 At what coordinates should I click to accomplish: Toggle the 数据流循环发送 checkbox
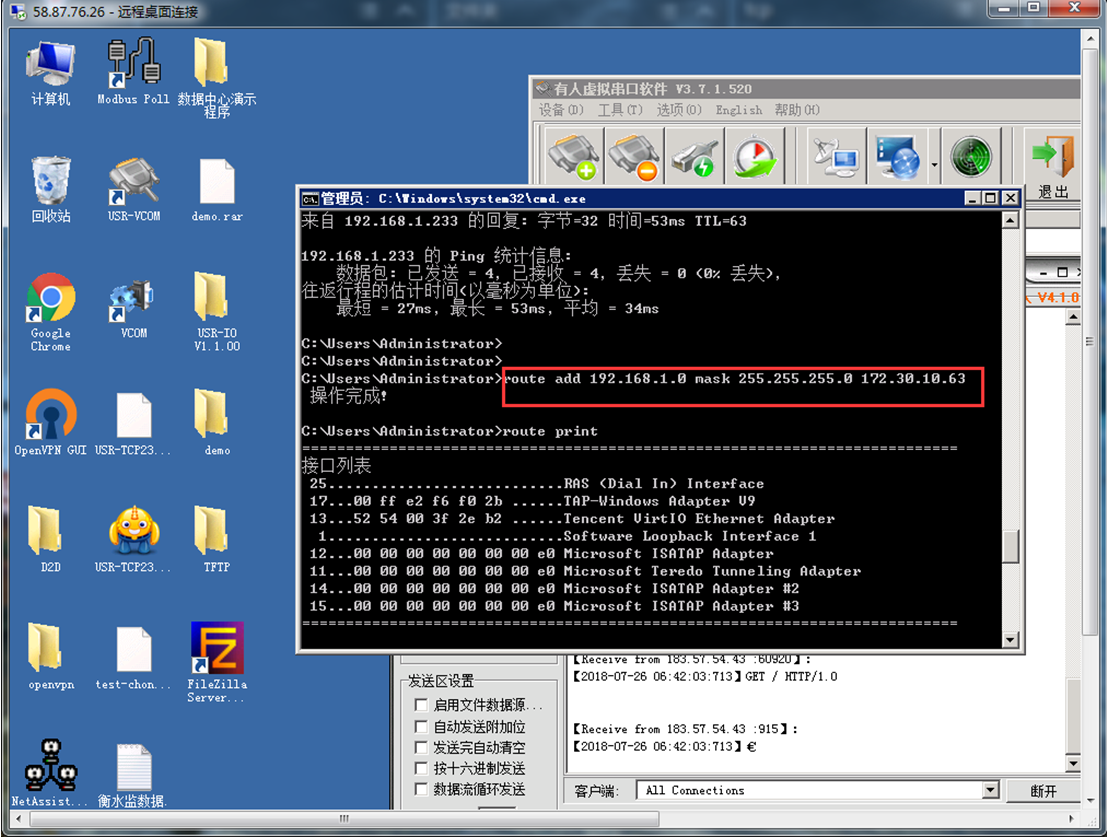(x=421, y=789)
